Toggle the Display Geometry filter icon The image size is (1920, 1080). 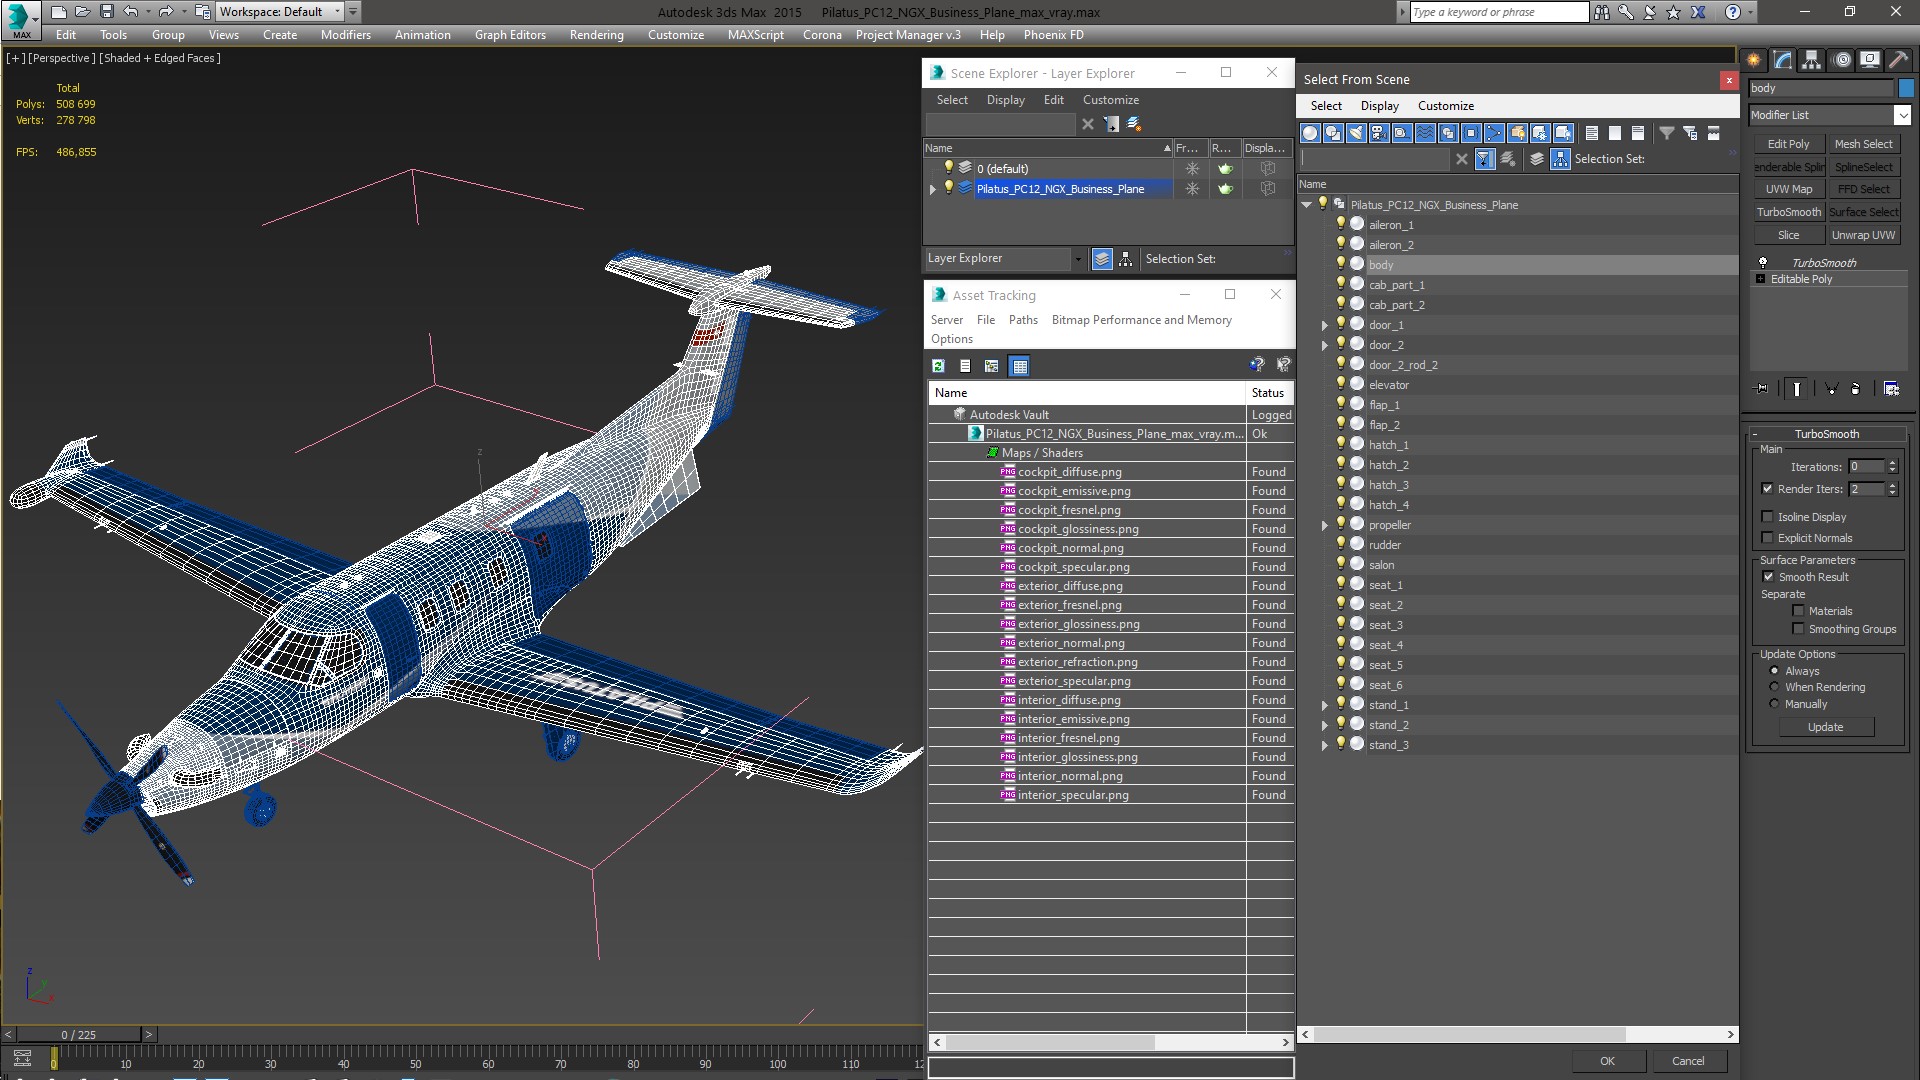tap(1310, 133)
